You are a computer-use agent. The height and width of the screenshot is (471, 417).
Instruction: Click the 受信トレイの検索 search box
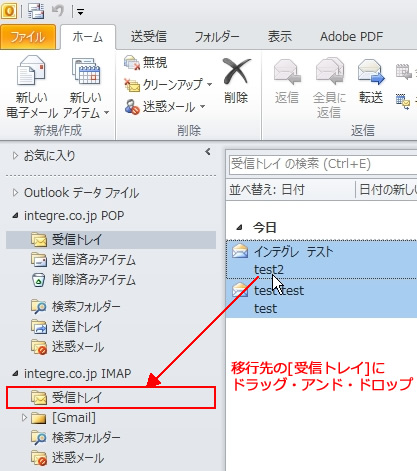[x=323, y=164]
